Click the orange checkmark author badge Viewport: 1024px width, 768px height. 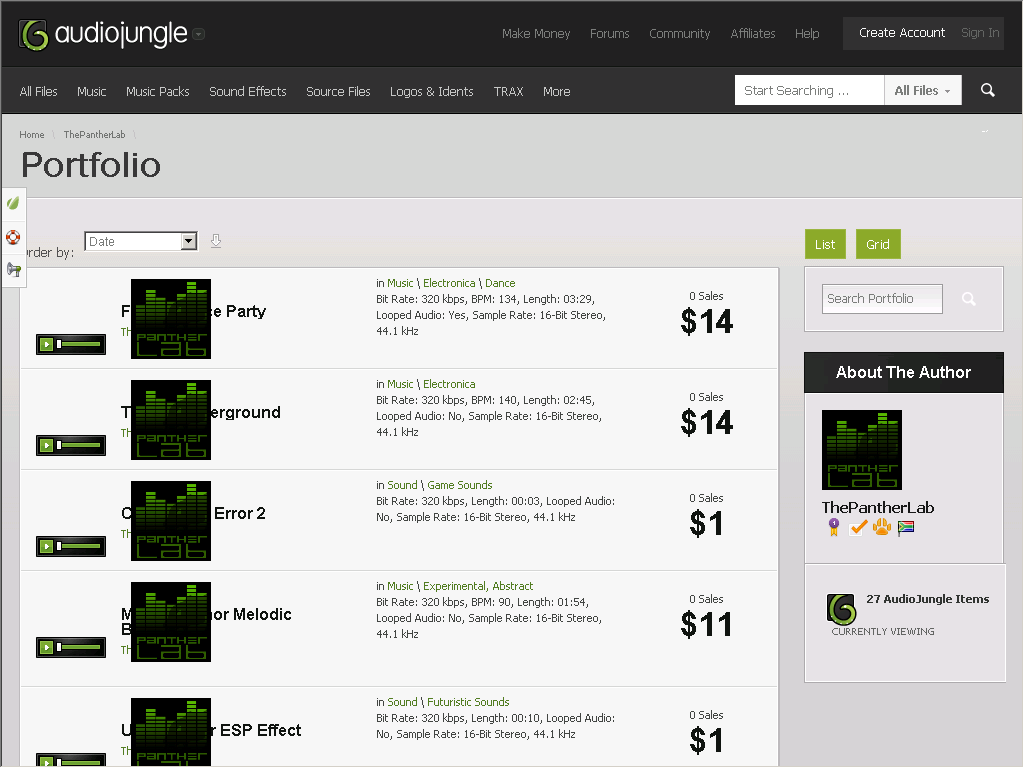coord(857,527)
